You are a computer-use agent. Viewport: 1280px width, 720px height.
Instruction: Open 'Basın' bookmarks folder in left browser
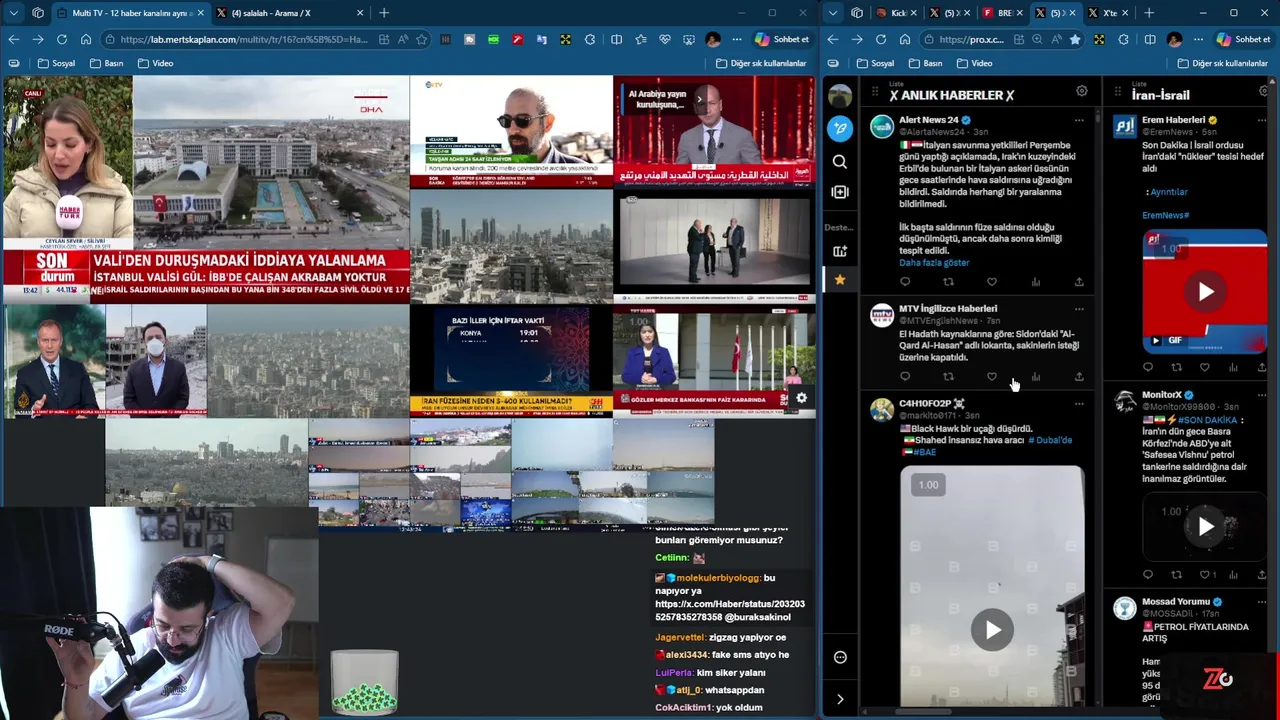(x=106, y=63)
